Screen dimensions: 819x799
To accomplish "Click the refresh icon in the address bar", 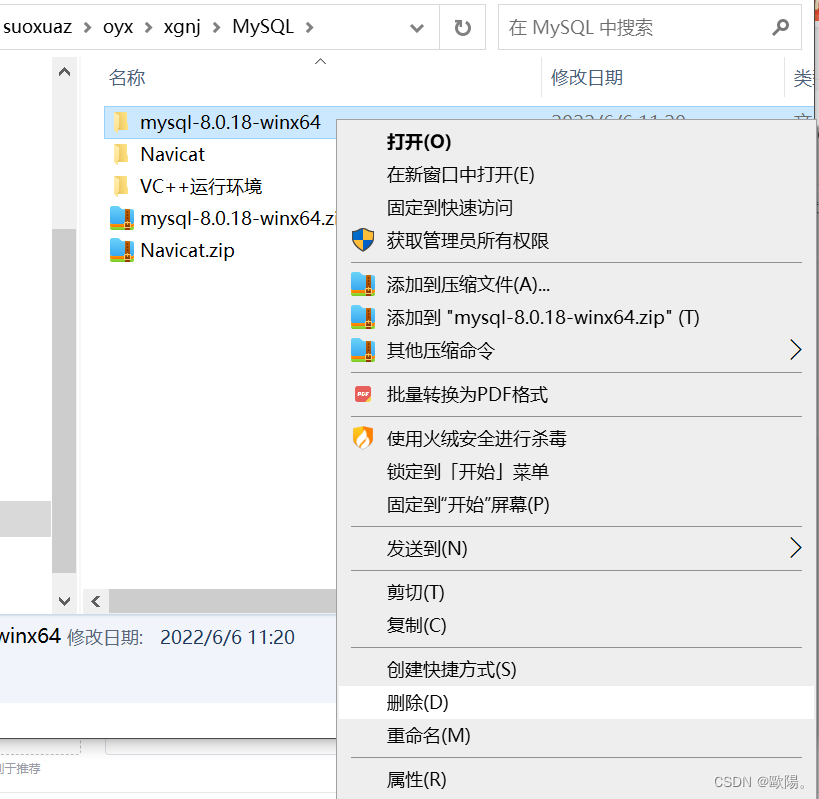I will (x=462, y=27).
